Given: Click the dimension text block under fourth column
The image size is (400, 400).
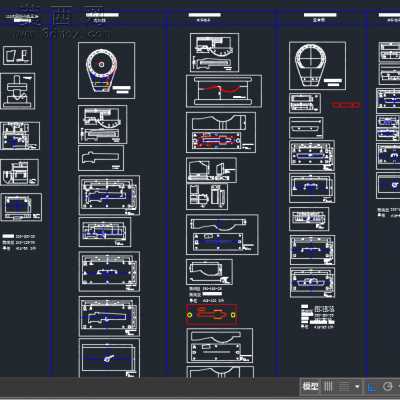Looking at the screenshot, I should 318,316.
